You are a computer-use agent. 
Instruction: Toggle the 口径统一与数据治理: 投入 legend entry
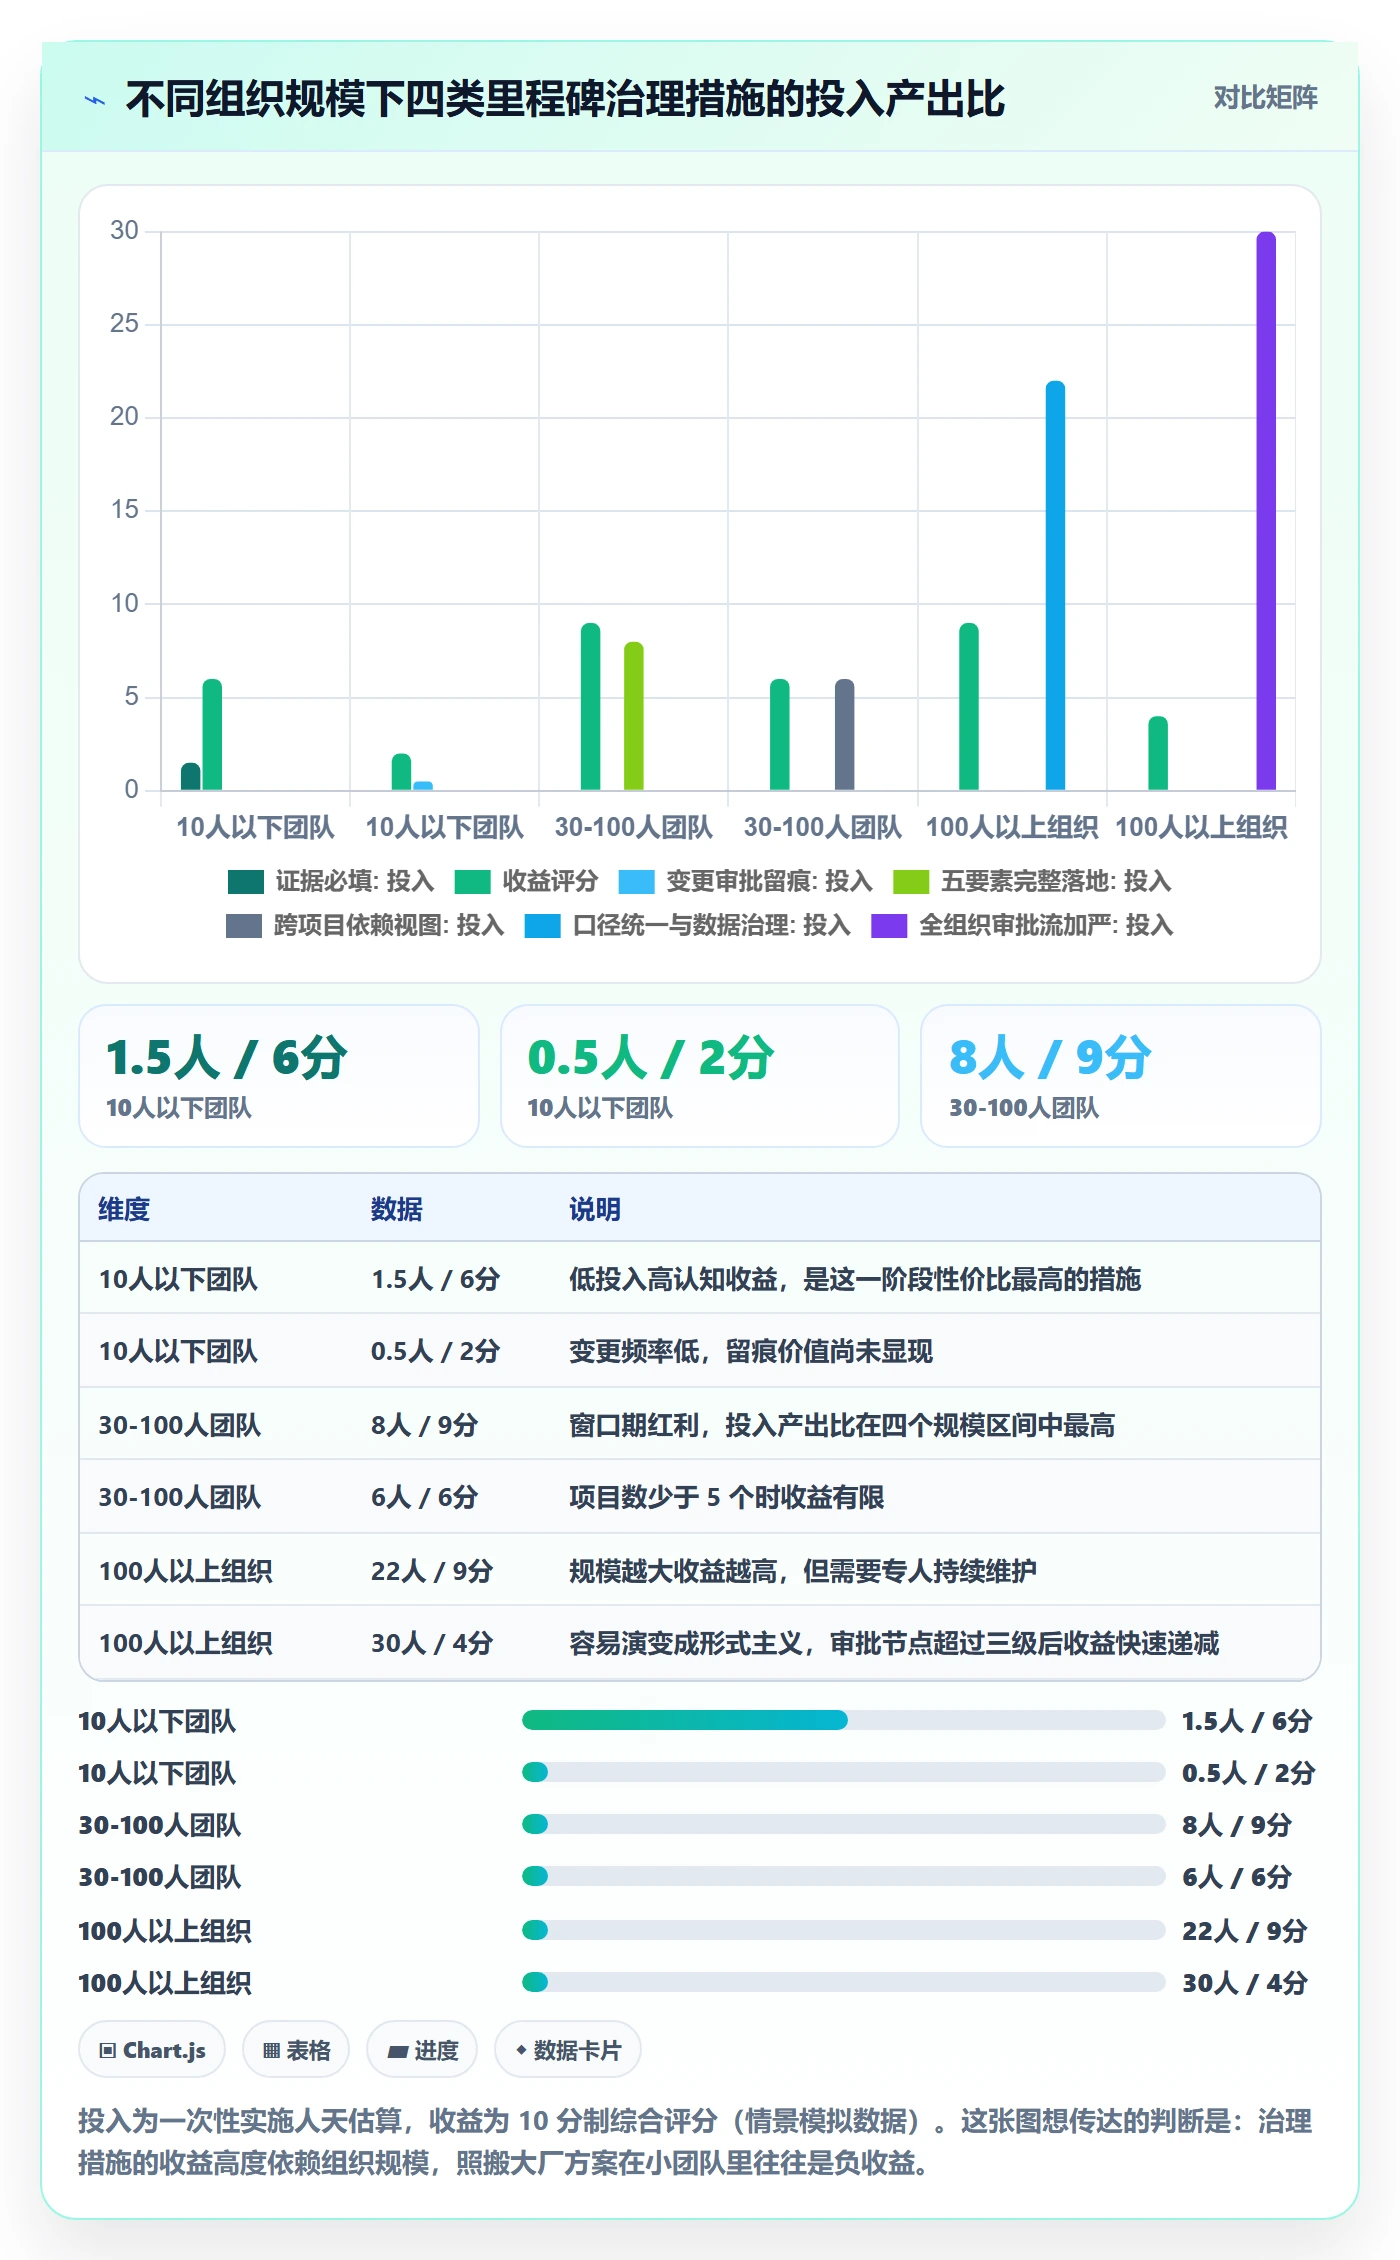688,925
